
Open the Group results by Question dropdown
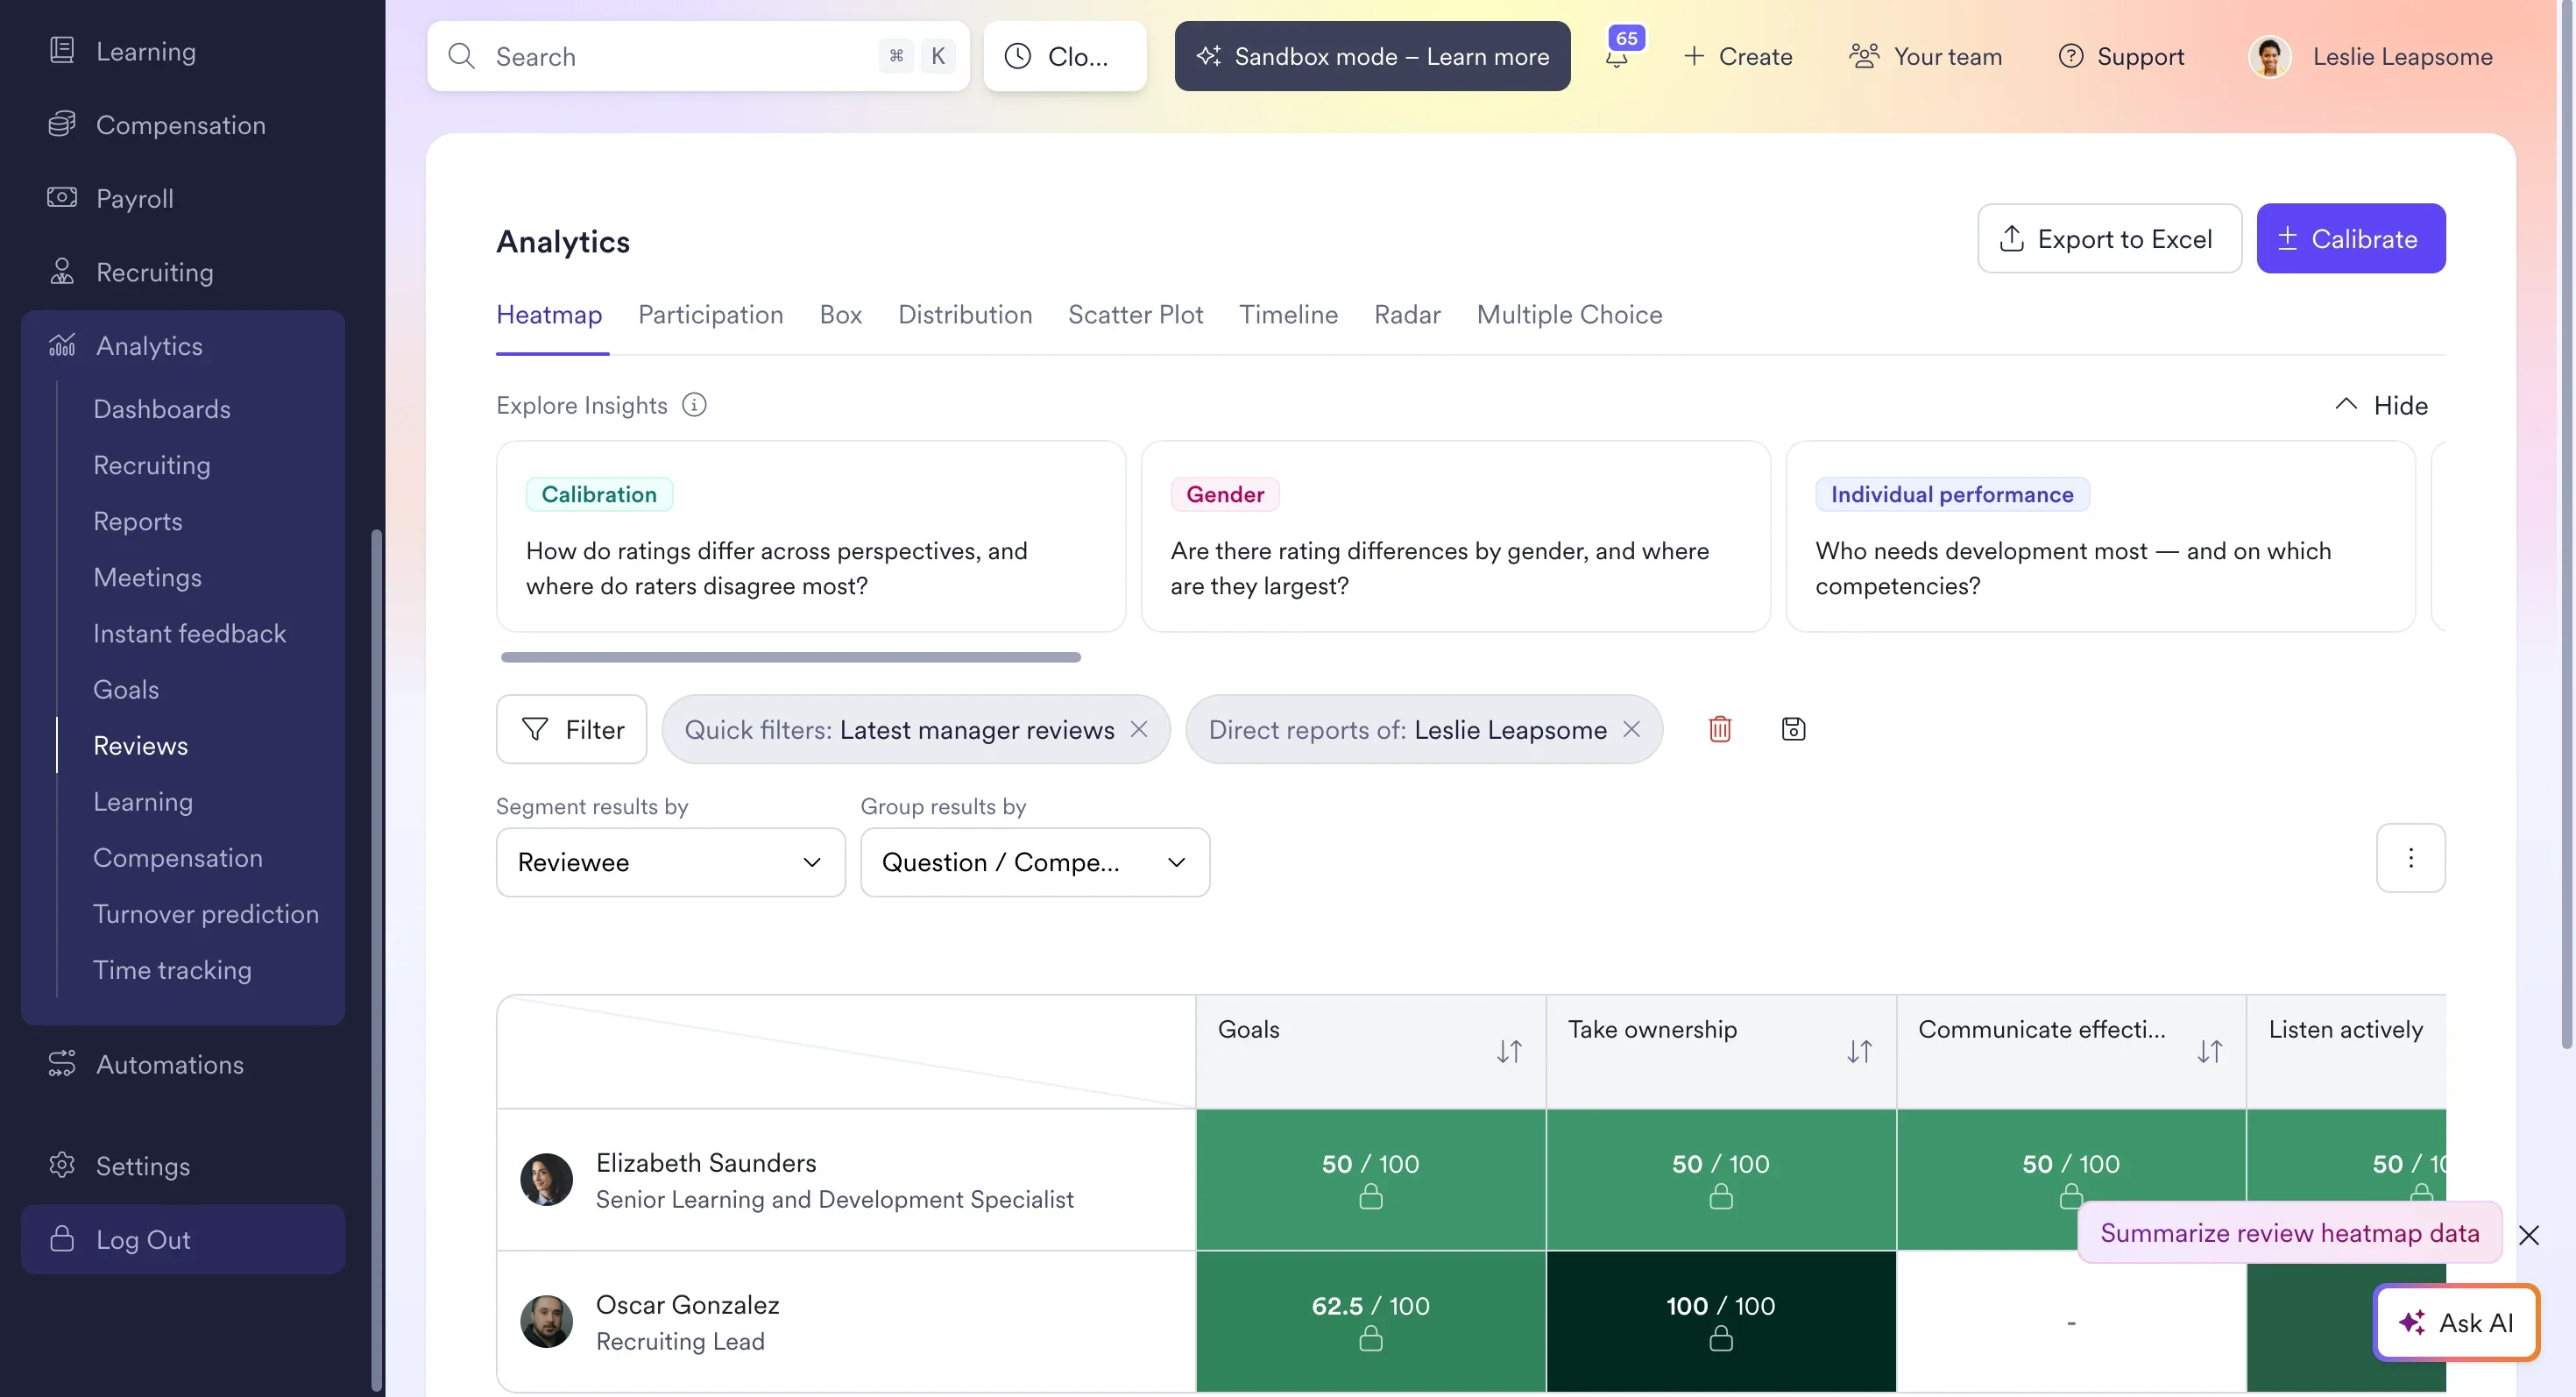[x=1035, y=862]
